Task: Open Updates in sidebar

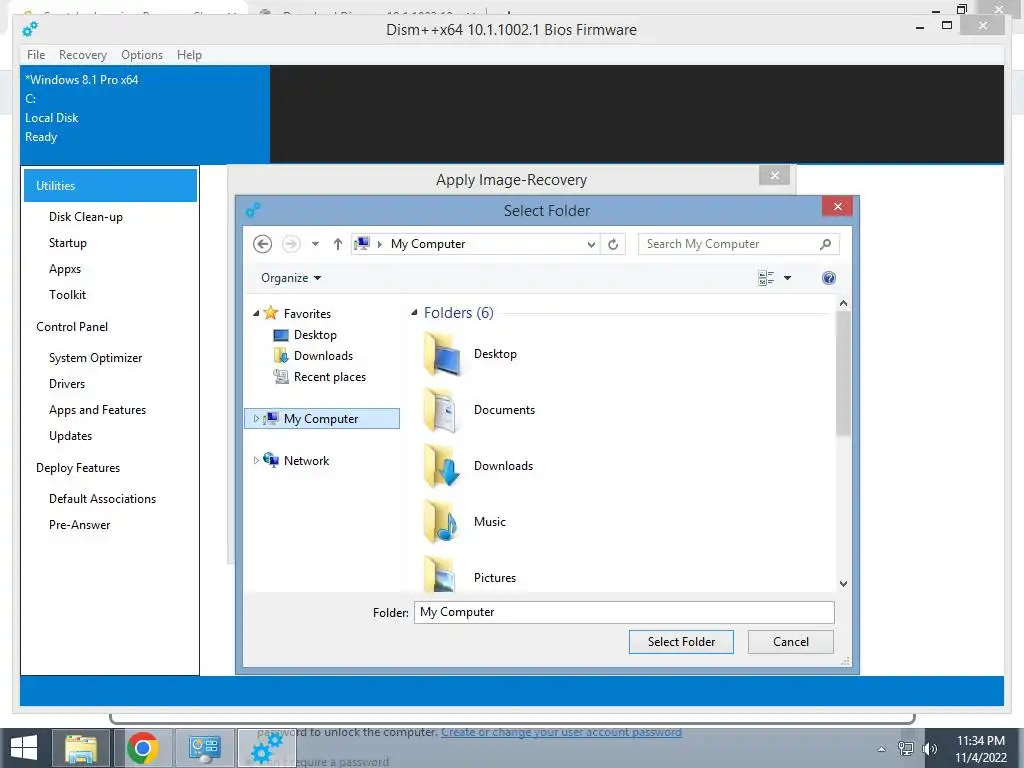Action: pyautogui.click(x=71, y=436)
